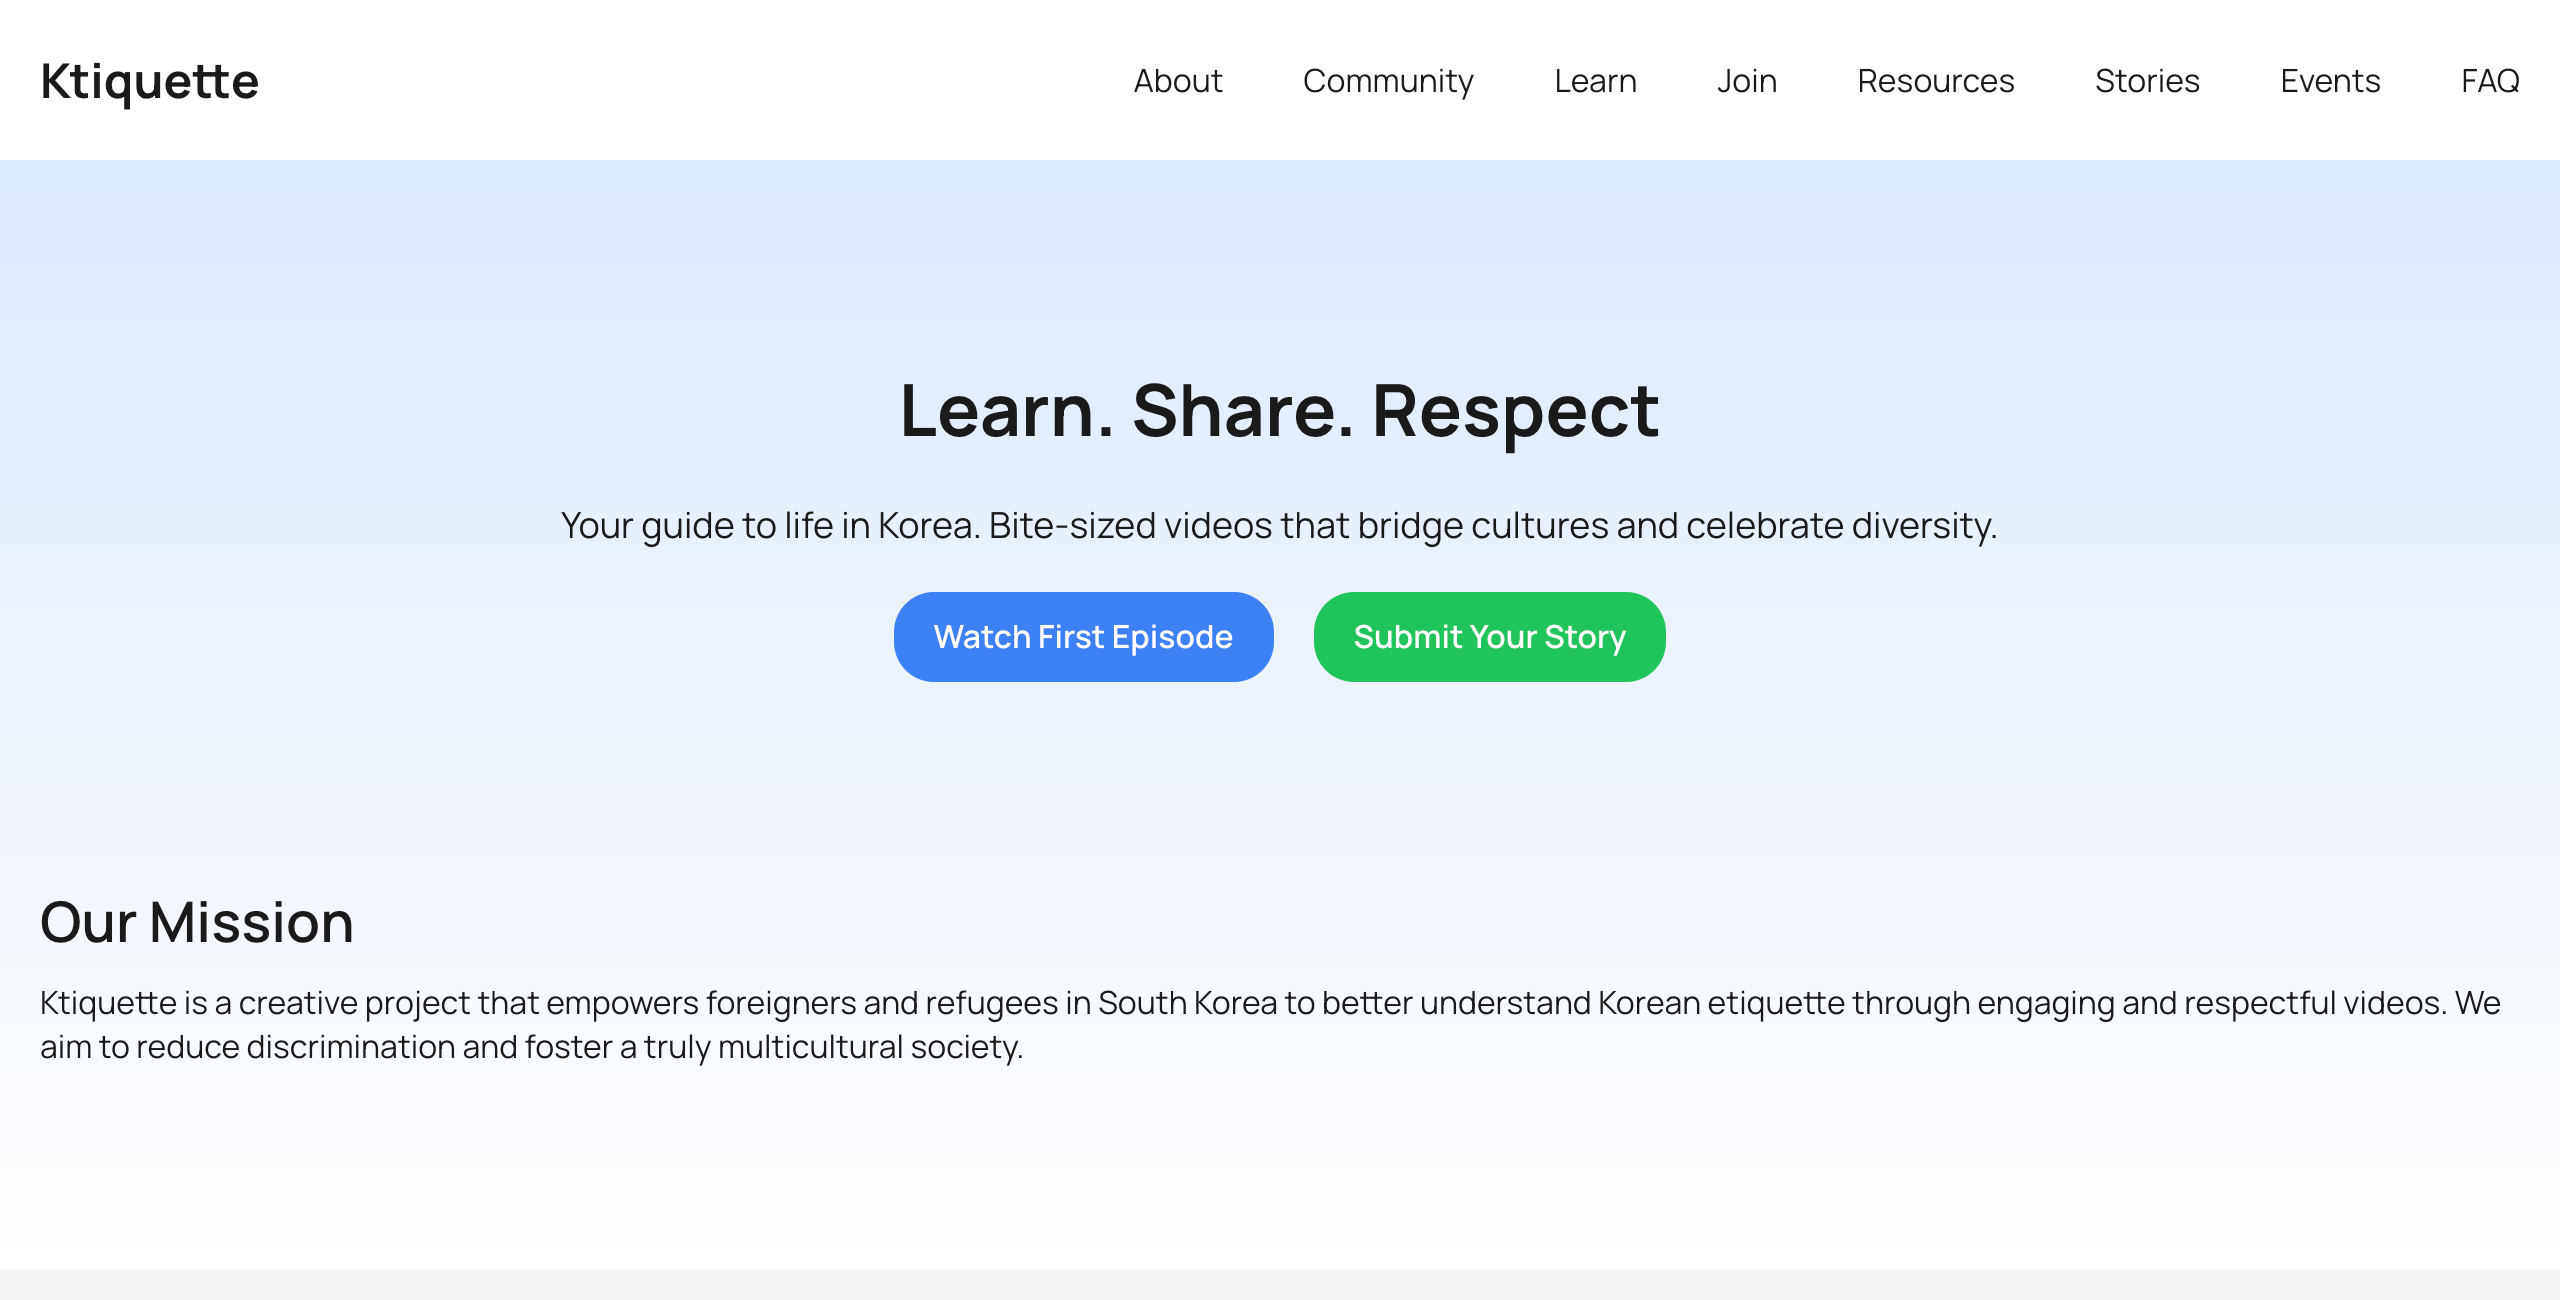Image resolution: width=2560 pixels, height=1300 pixels.
Task: Click the green Submit Your Story button
Action: [x=1489, y=637]
